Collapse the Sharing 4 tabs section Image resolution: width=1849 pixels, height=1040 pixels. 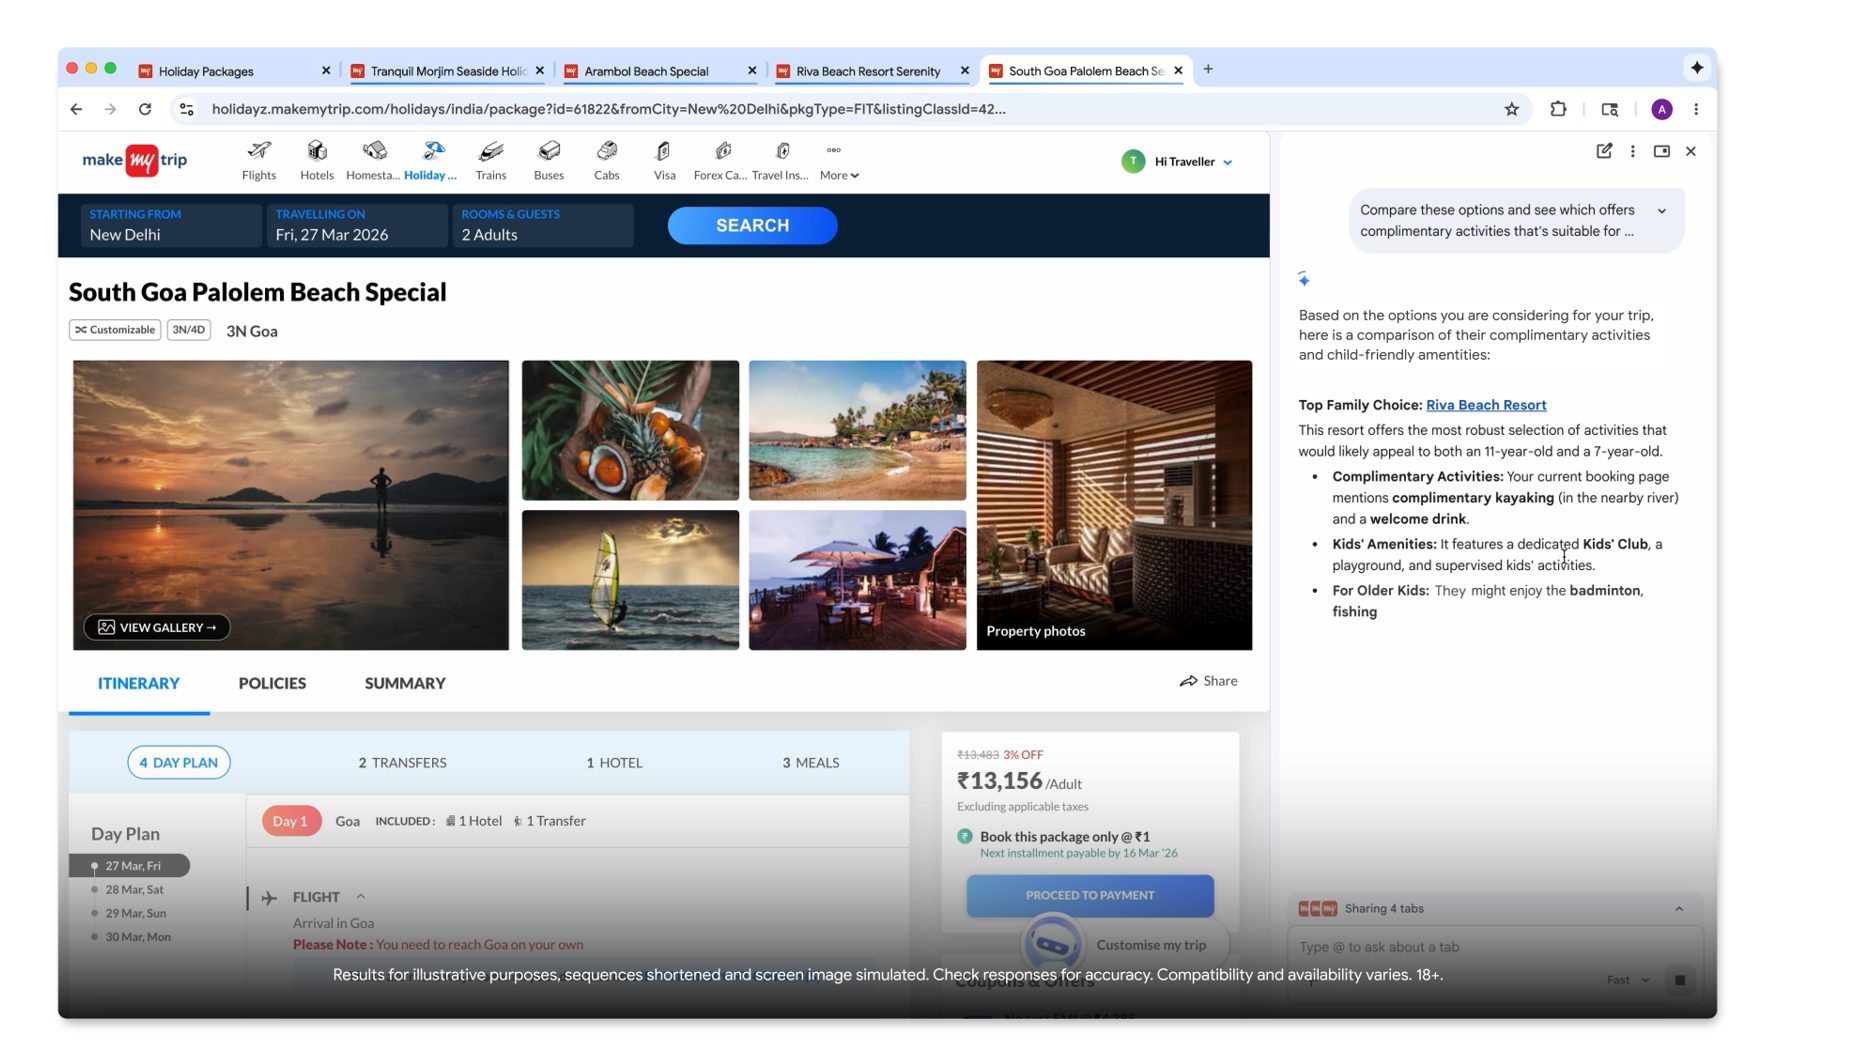[x=1678, y=908]
